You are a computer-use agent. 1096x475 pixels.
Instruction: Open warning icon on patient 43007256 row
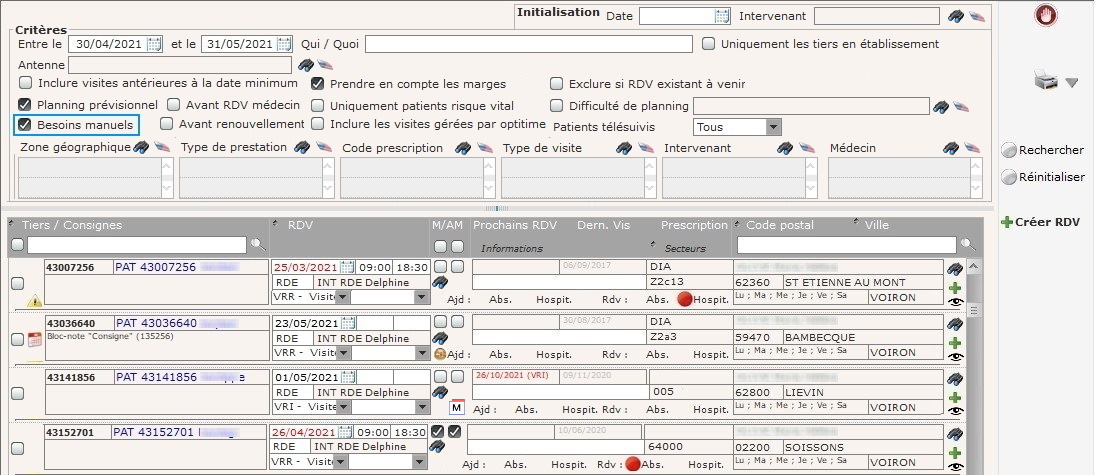click(34, 300)
